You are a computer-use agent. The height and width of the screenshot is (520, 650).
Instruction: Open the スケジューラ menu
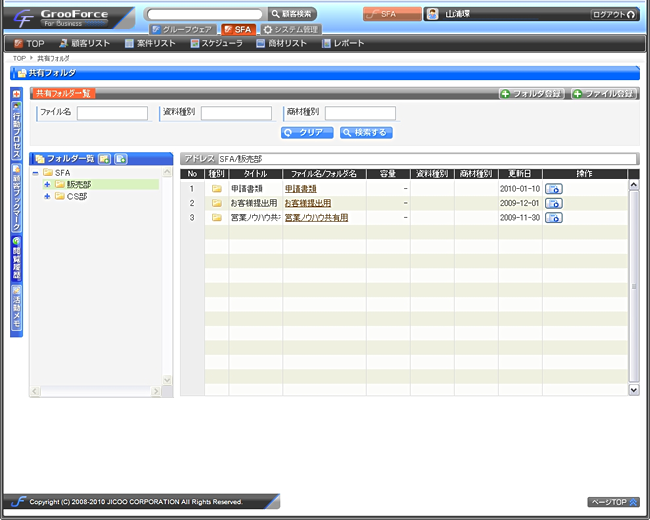click(x=216, y=44)
